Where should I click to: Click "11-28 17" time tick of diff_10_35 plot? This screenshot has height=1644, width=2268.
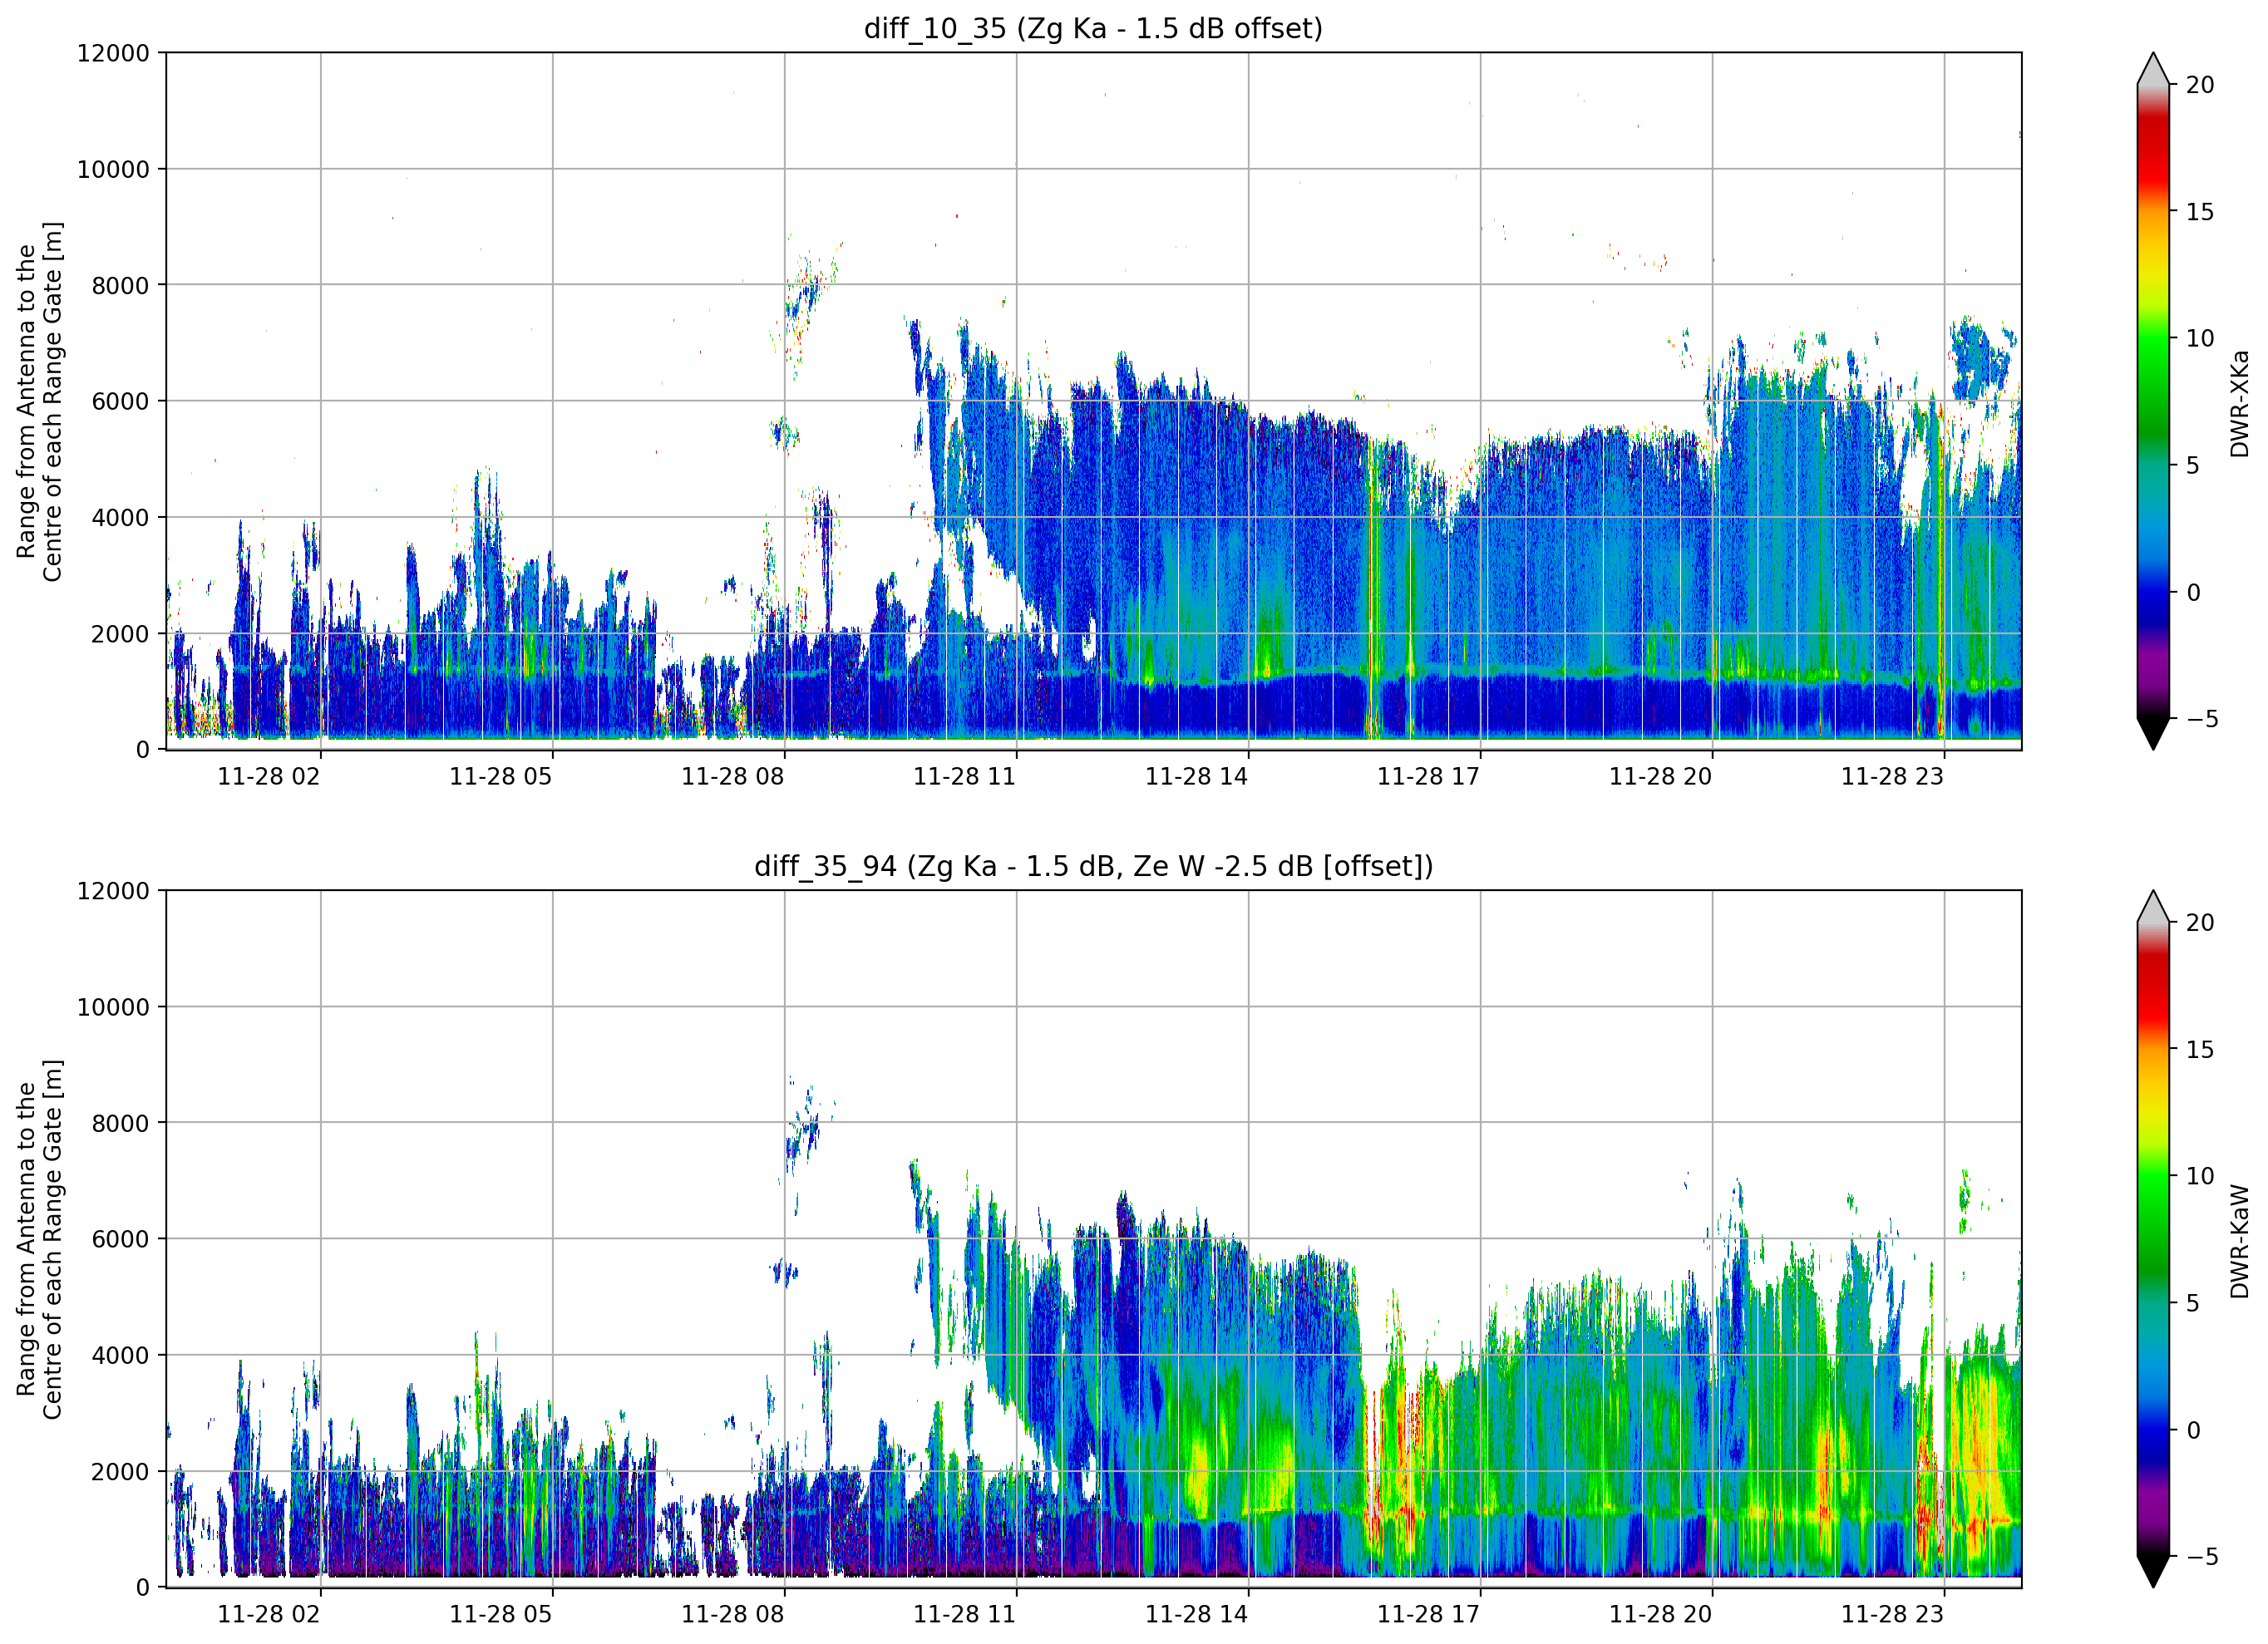click(1429, 777)
